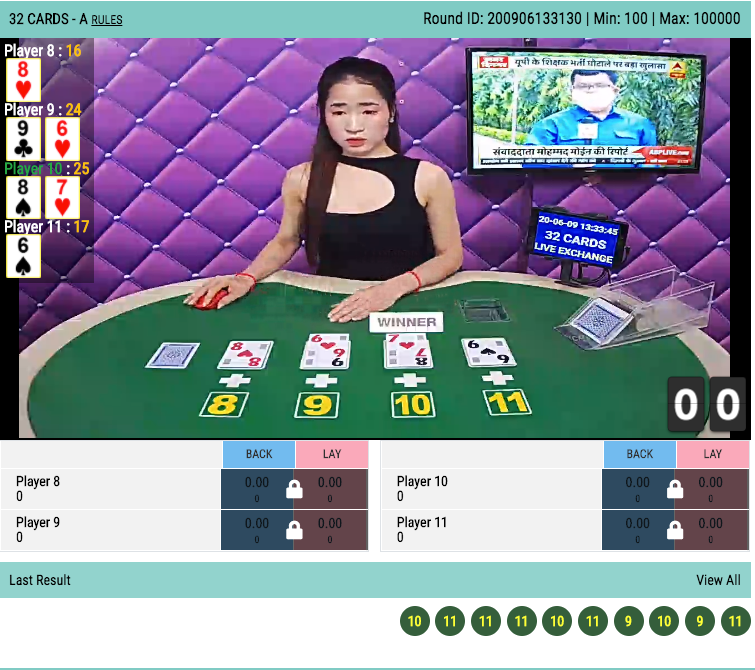Open the RULES link
Screen dimensions: 755x670
pyautogui.click(x=106, y=20)
